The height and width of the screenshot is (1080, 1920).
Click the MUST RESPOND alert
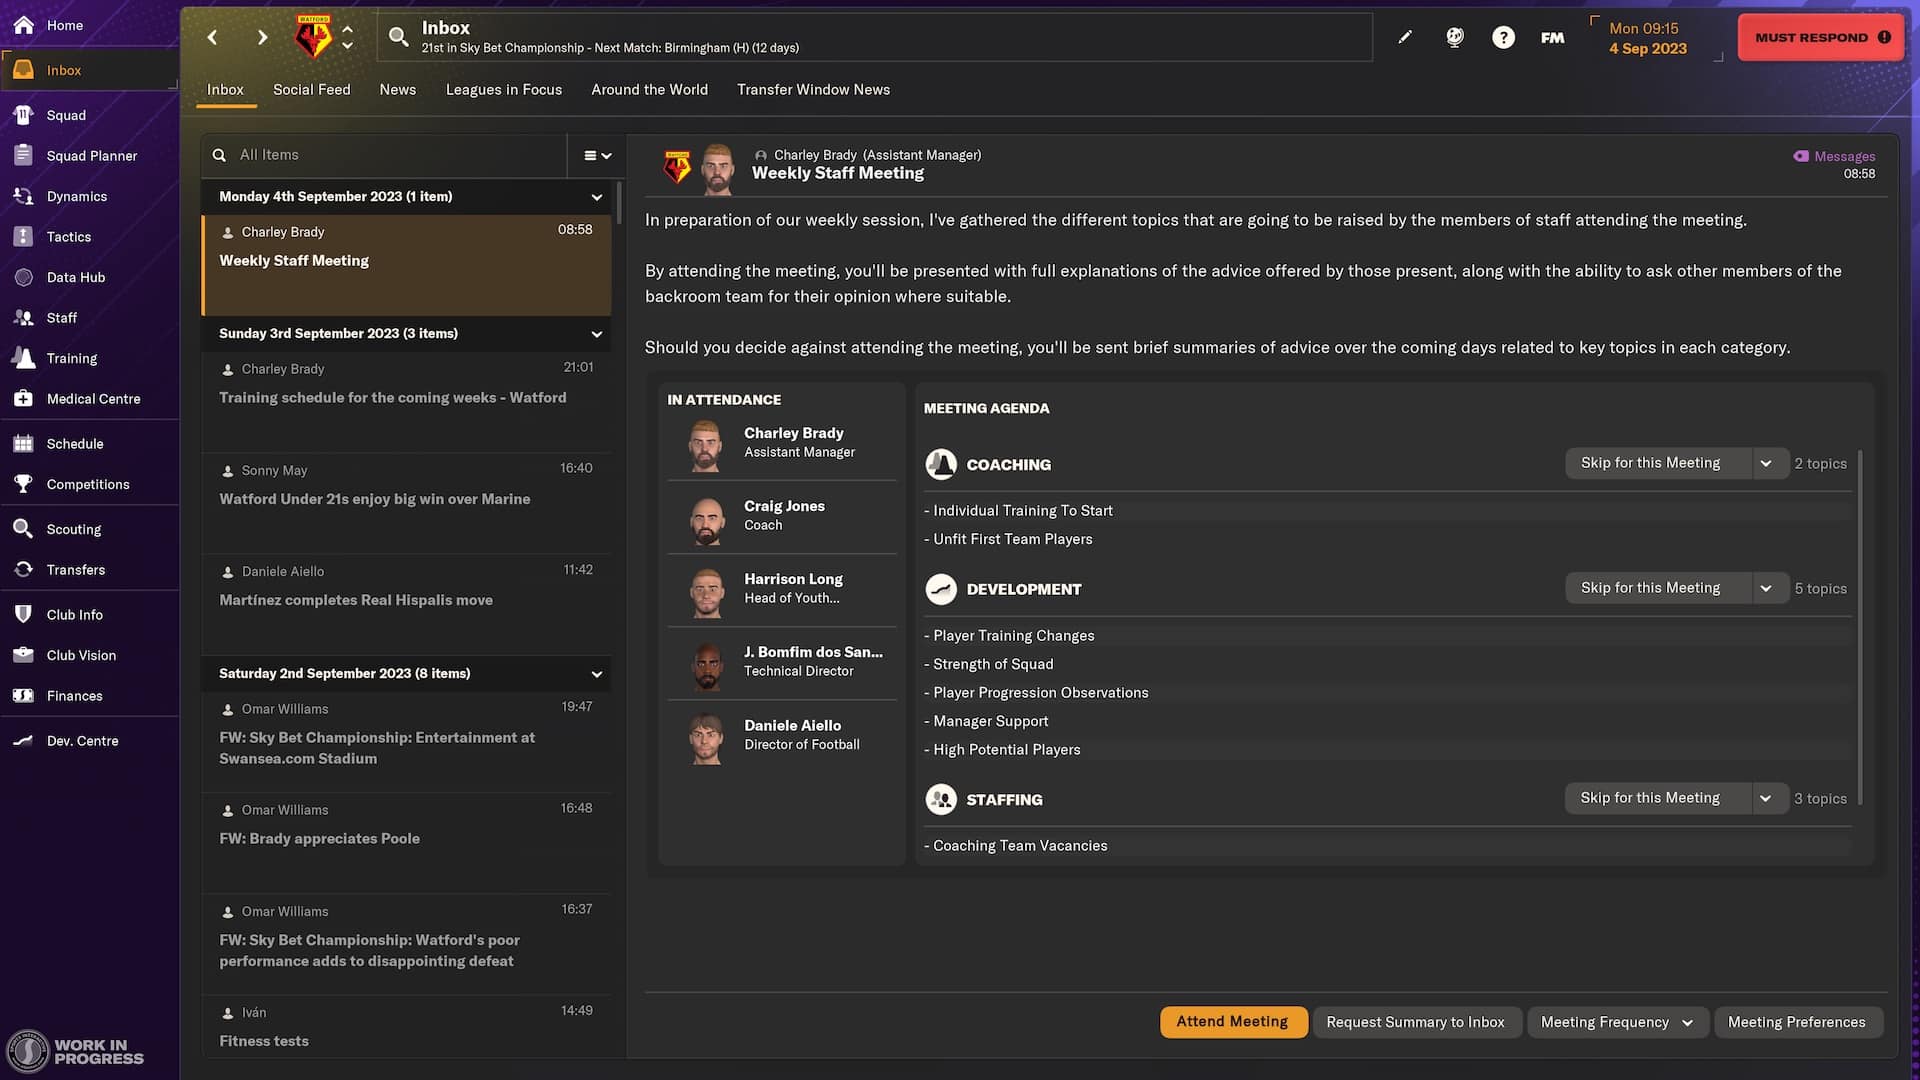pos(1820,36)
